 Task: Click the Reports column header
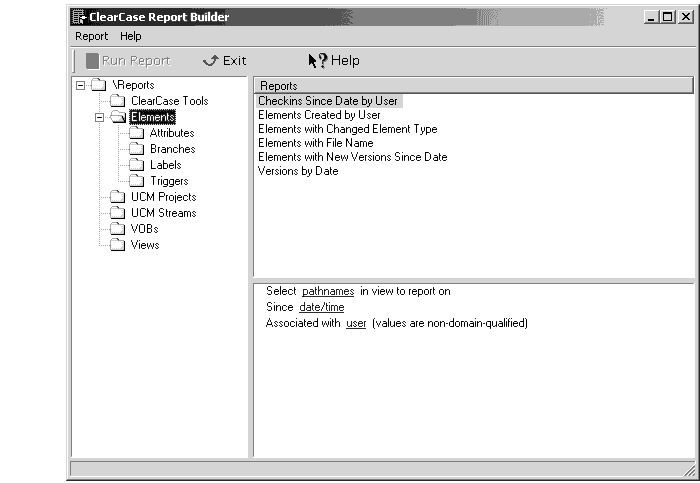[x=474, y=85]
